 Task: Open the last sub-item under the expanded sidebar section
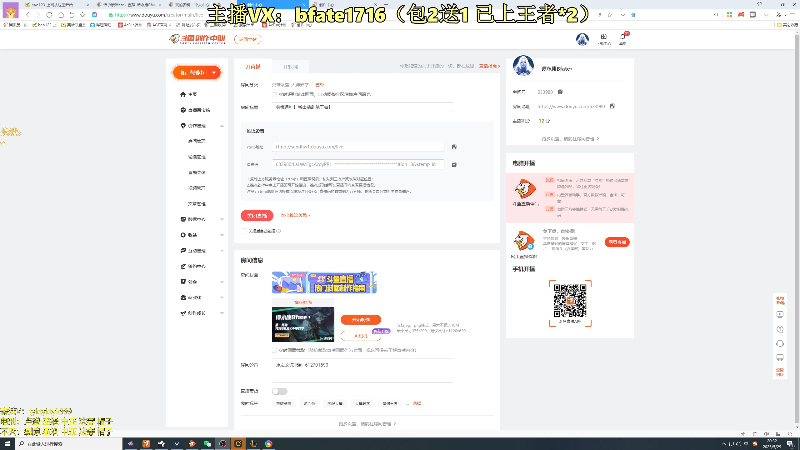pyautogui.click(x=196, y=204)
